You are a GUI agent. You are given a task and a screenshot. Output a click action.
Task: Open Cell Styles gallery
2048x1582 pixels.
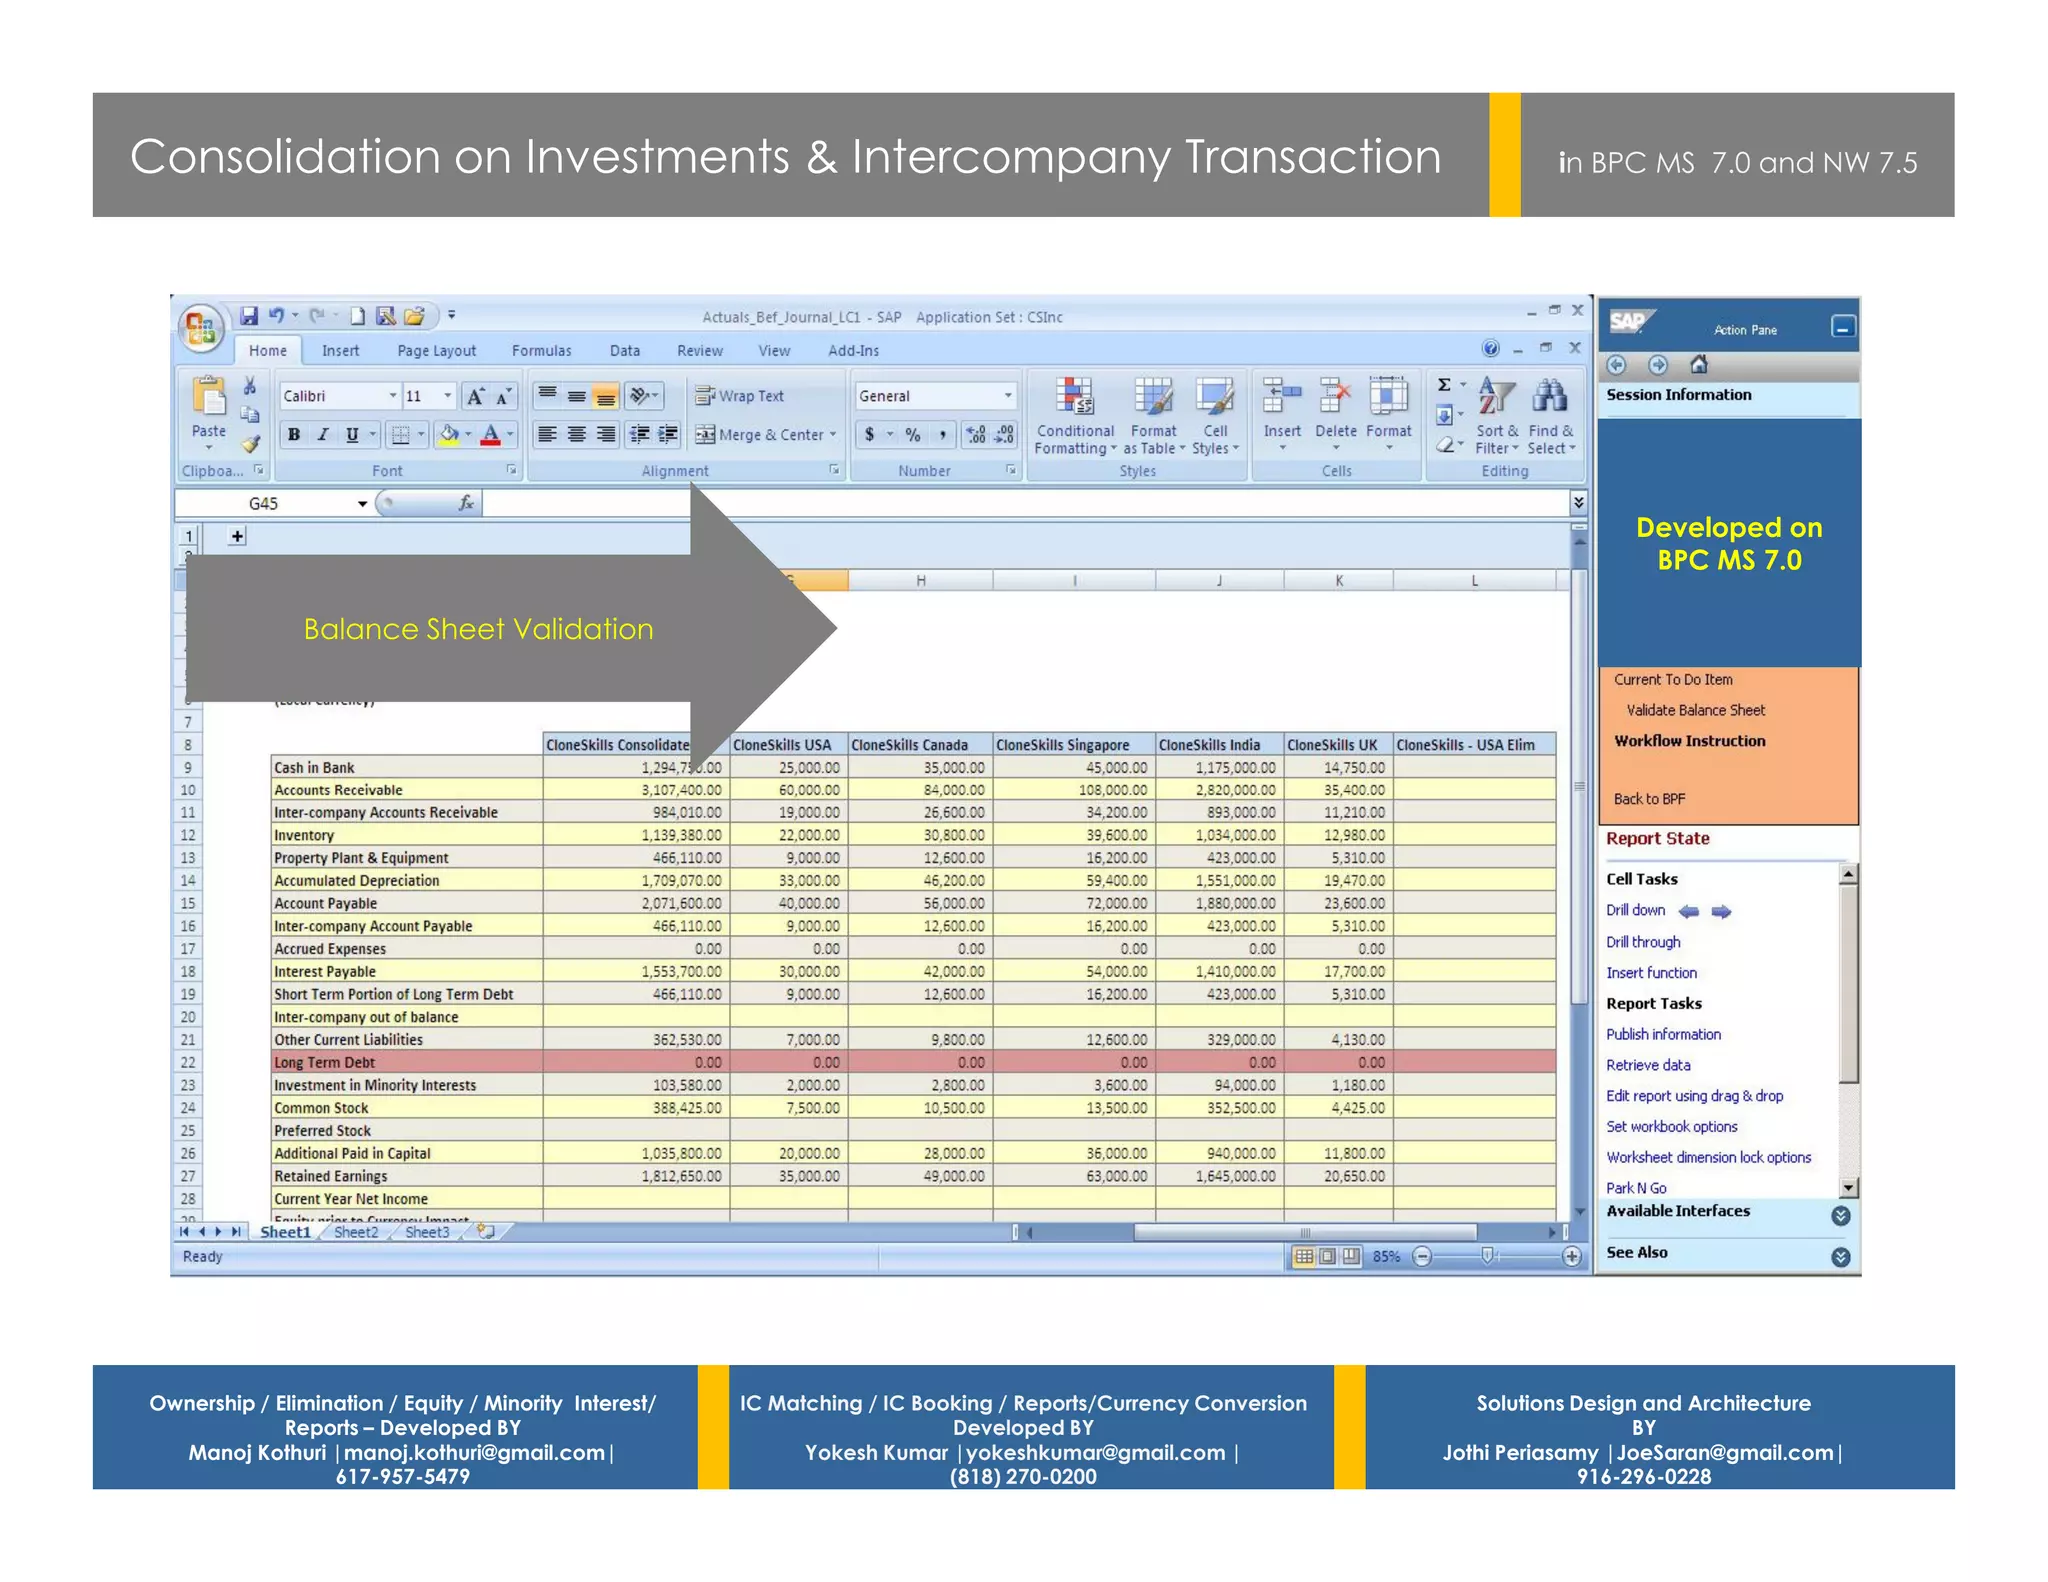(x=1215, y=416)
